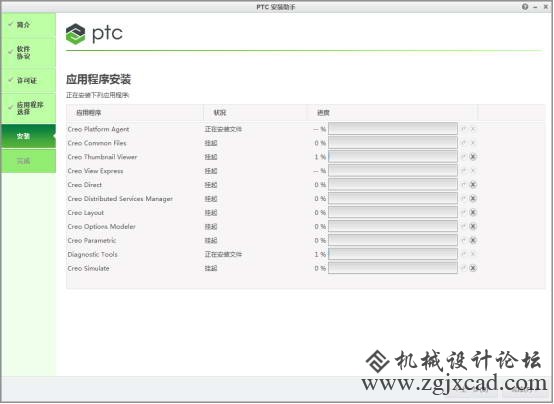
Task: Click 挂起 status link for Creo Simulate
Action: (211, 268)
